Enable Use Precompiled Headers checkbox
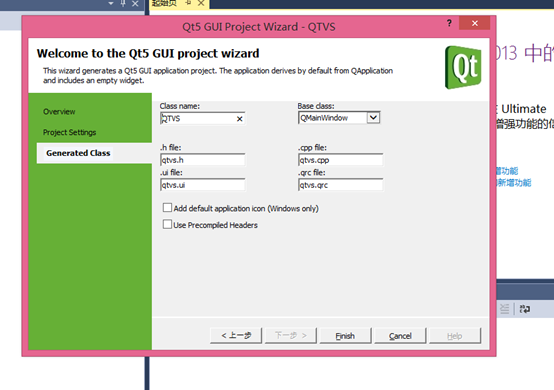 [x=167, y=224]
